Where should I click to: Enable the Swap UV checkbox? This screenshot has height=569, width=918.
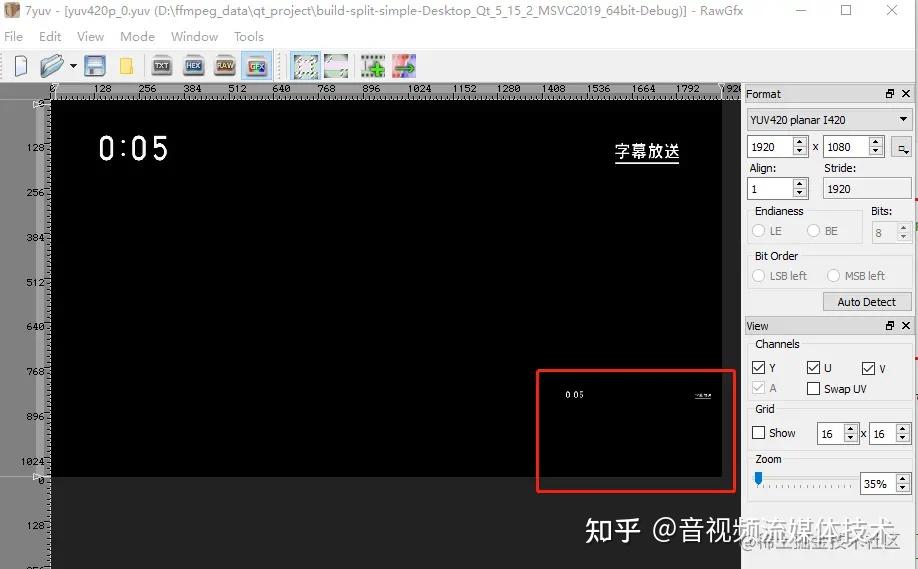[813, 389]
